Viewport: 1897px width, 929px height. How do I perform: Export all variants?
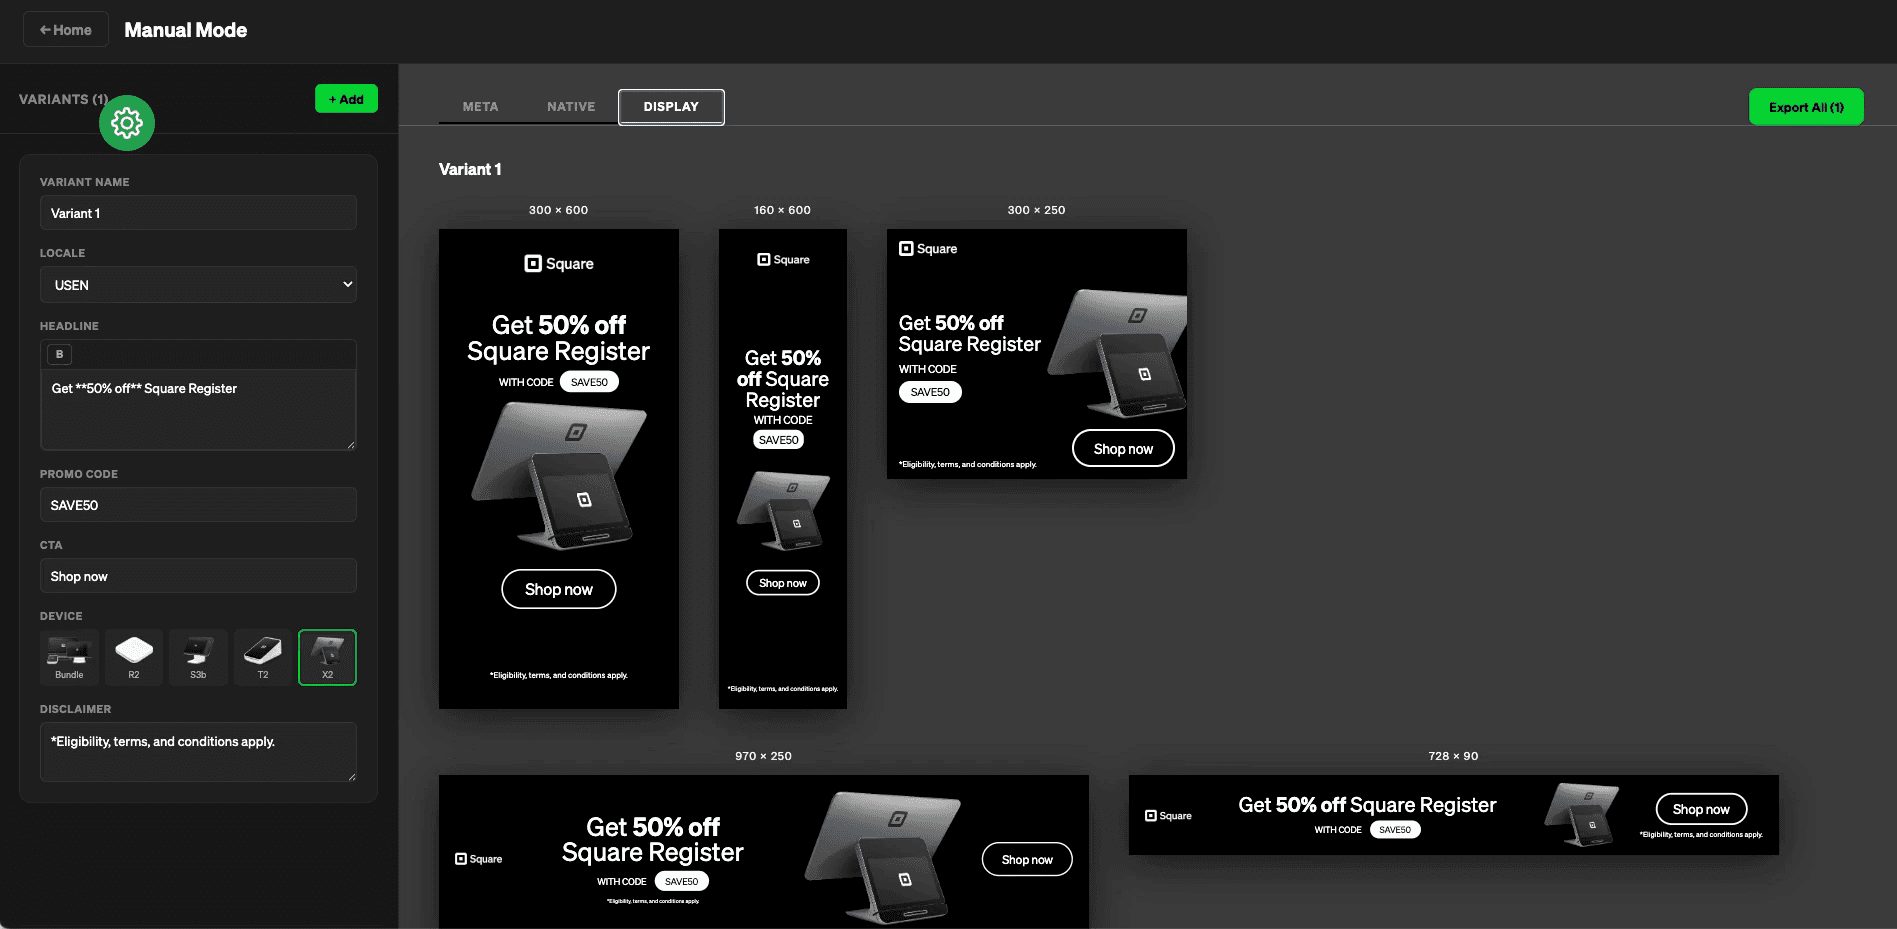[x=1806, y=107]
